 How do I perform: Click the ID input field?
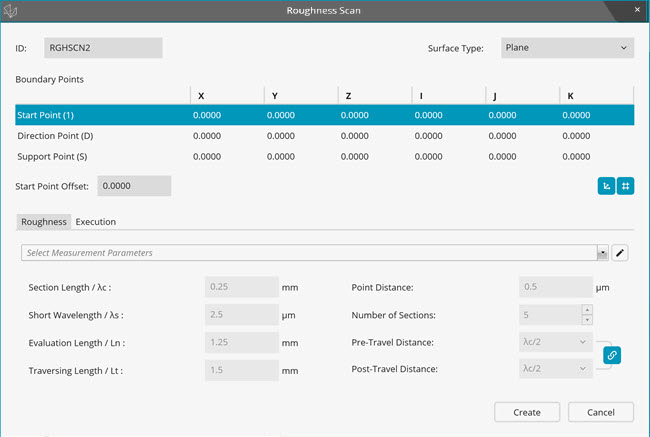pyautogui.click(x=102, y=48)
